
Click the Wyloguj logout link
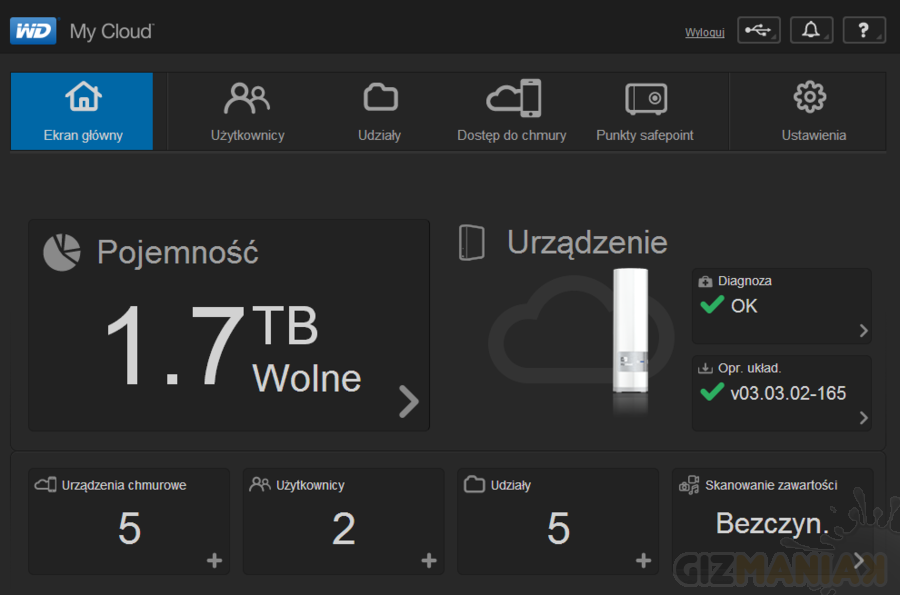click(x=704, y=32)
